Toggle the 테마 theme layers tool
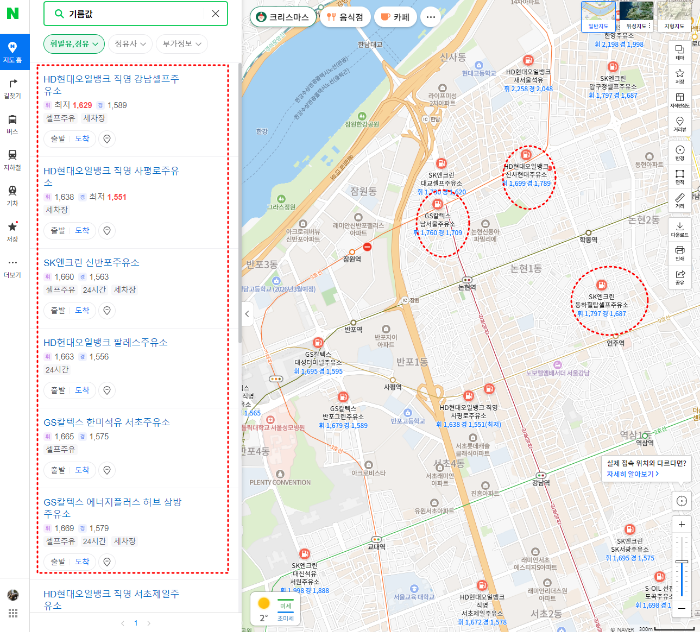This screenshot has height=632, width=700. point(680,52)
